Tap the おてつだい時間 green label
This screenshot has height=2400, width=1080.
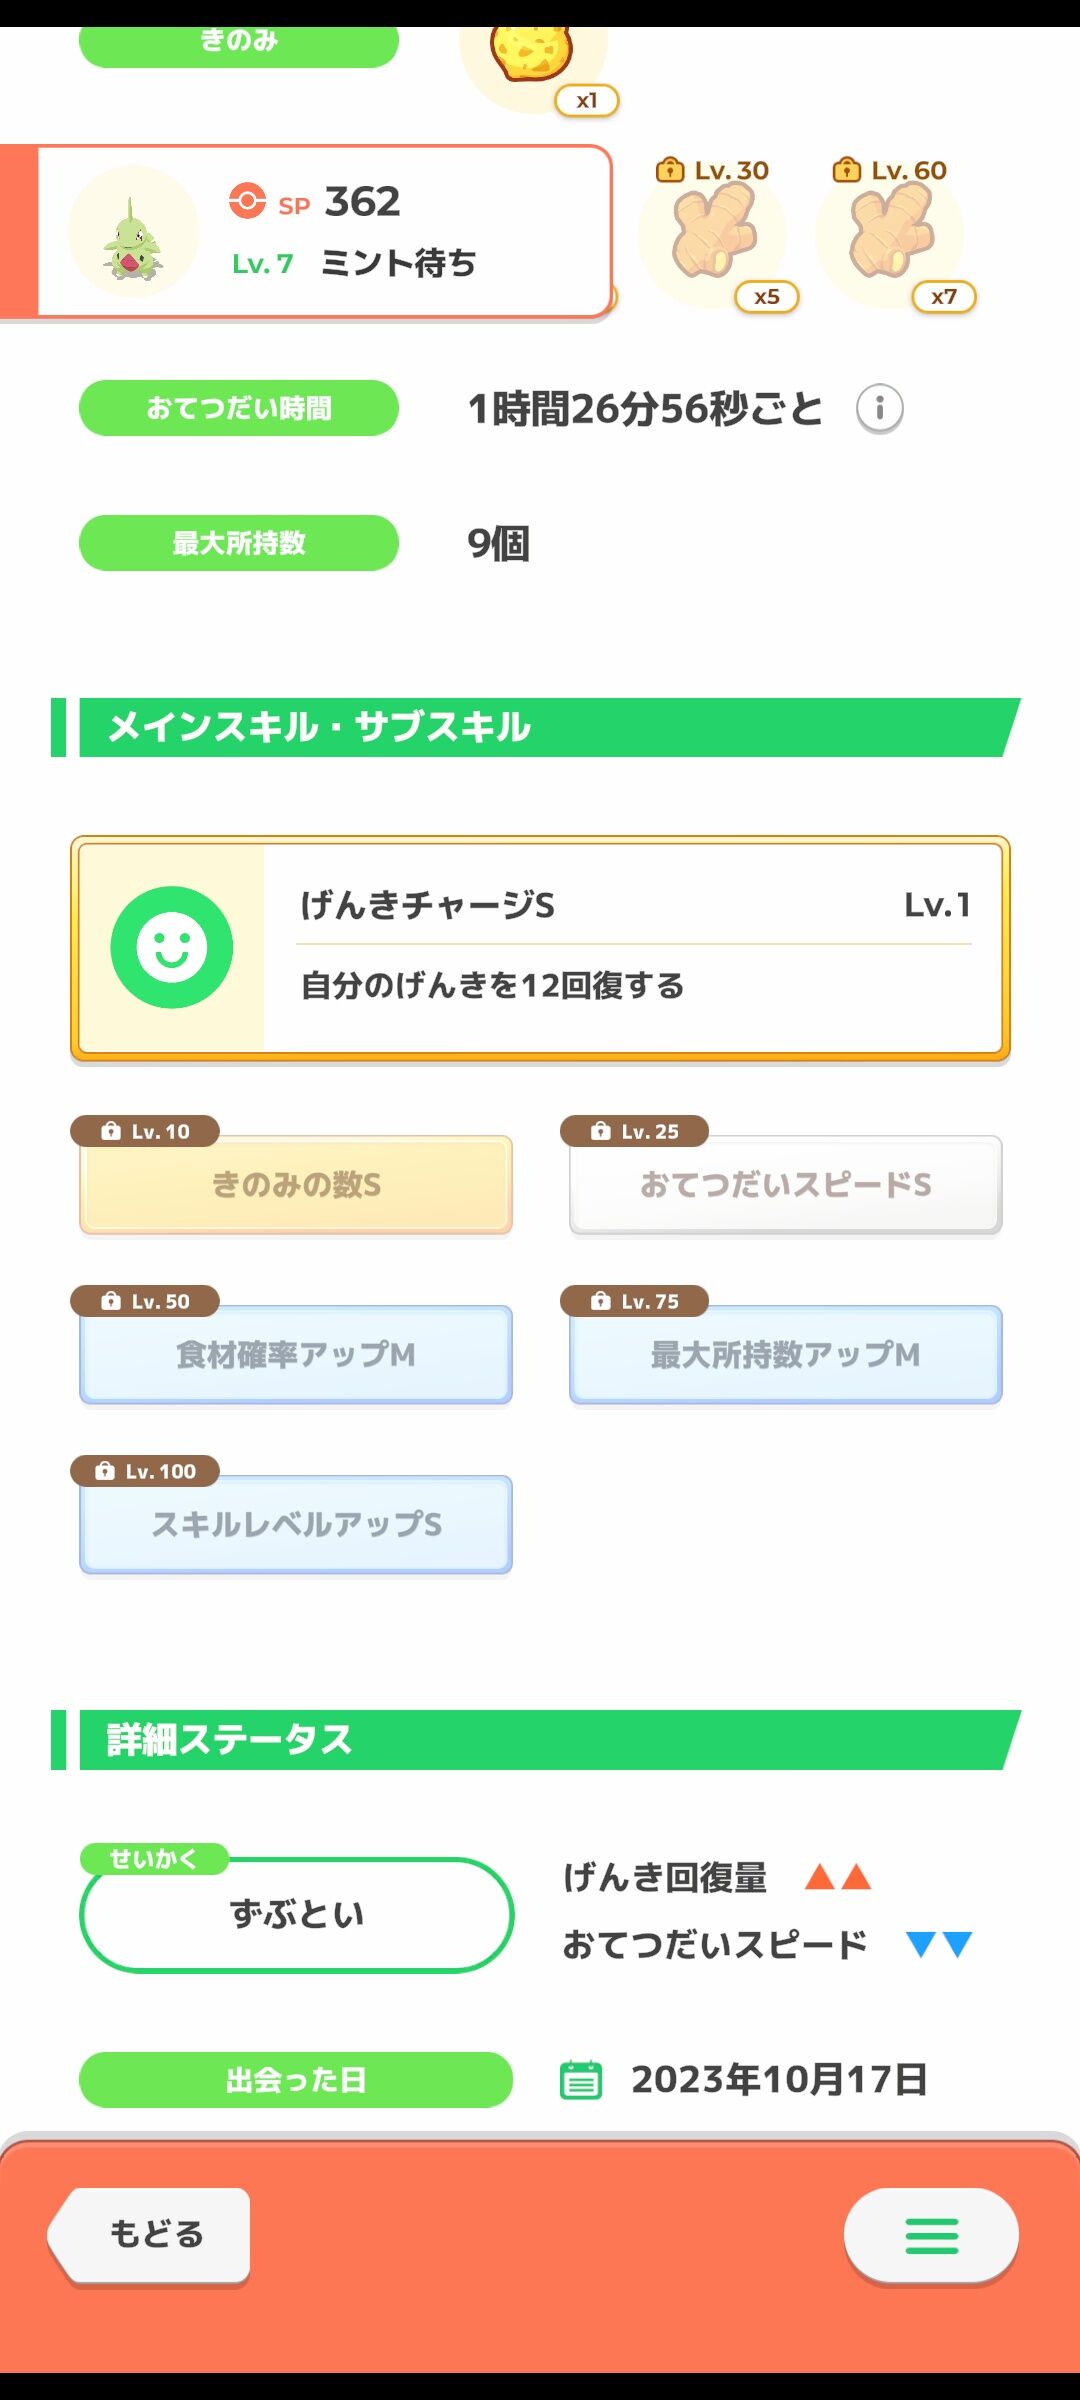pyautogui.click(x=239, y=408)
